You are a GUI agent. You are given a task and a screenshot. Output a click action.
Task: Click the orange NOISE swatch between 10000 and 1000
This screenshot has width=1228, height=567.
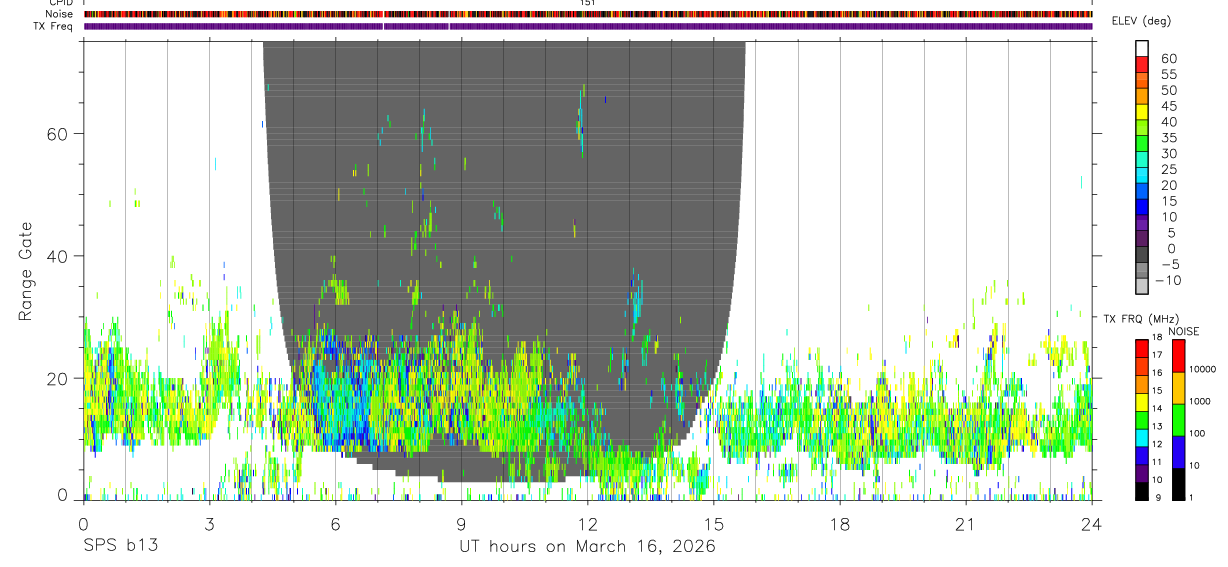(x=1178, y=387)
